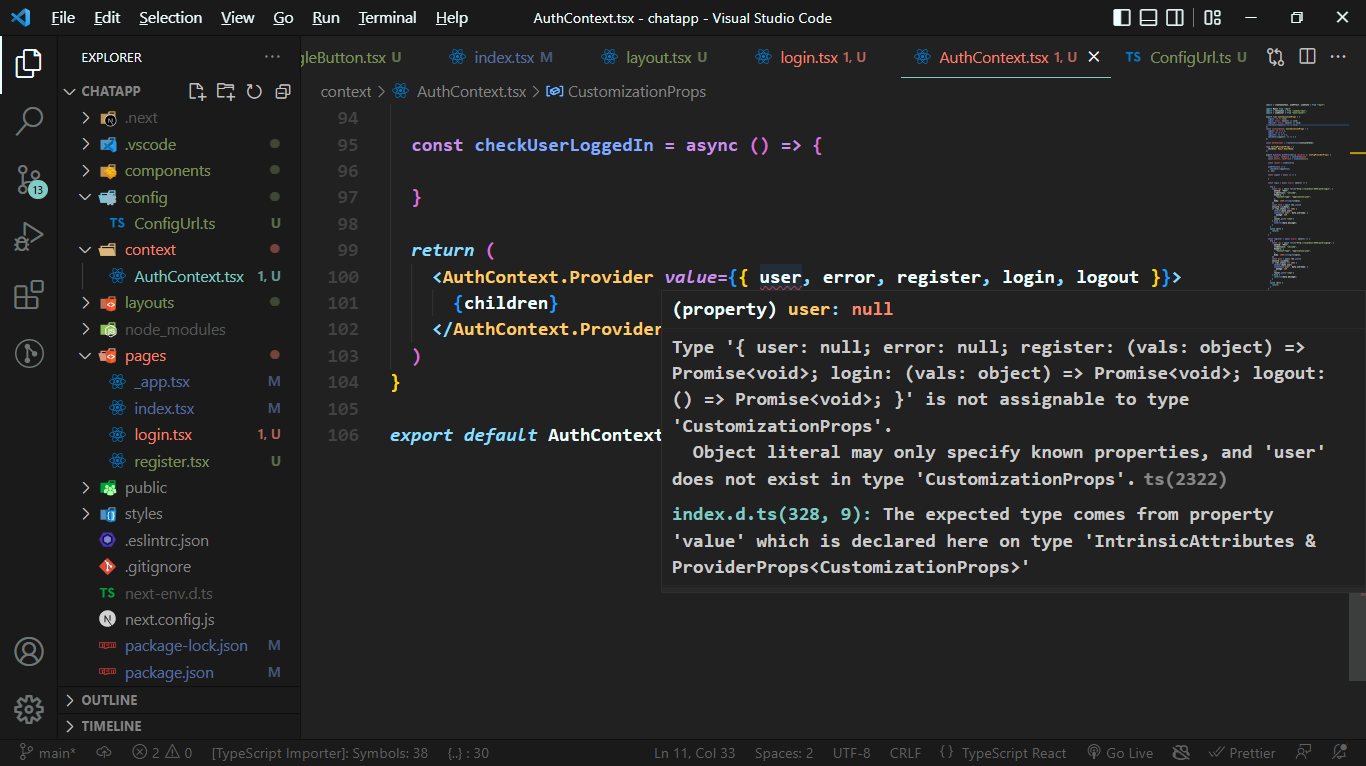Toggle primary side bar visibility
The width and height of the screenshot is (1366, 766).
(1123, 18)
